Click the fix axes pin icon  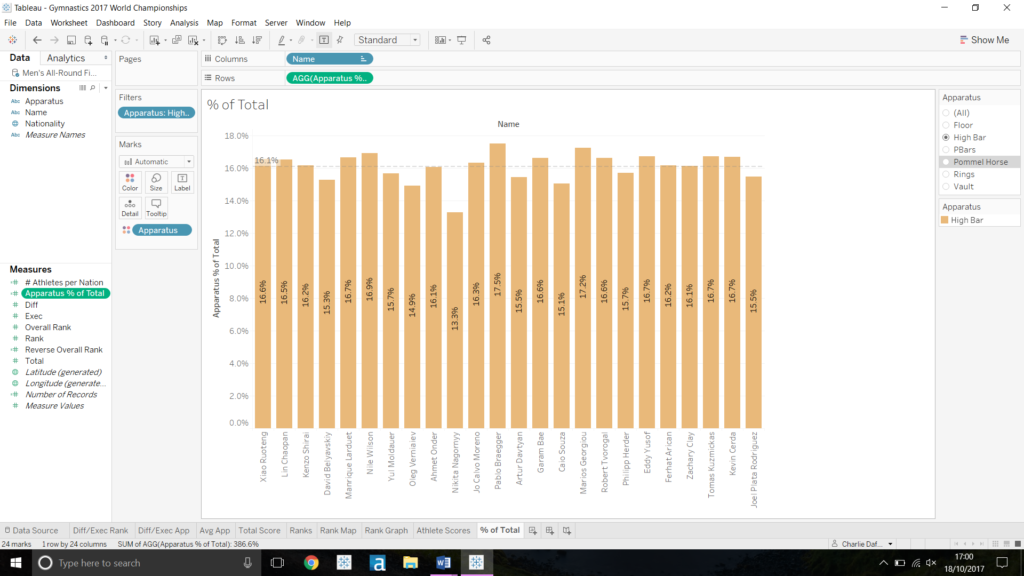pyautogui.click(x=340, y=40)
